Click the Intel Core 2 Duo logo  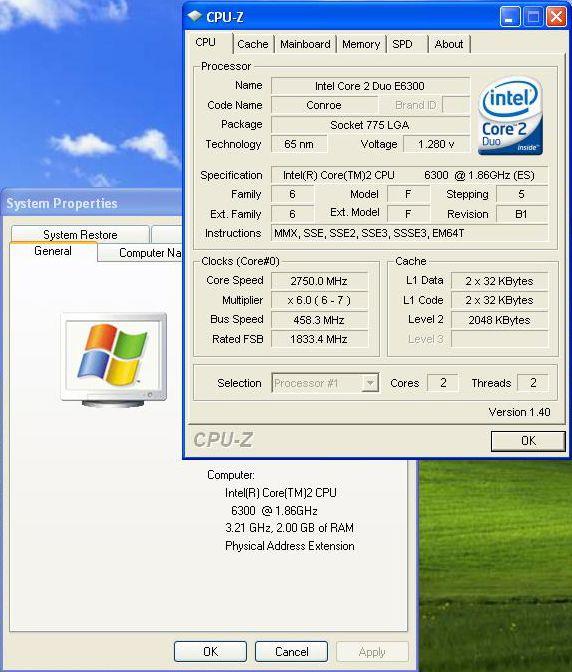[510, 116]
